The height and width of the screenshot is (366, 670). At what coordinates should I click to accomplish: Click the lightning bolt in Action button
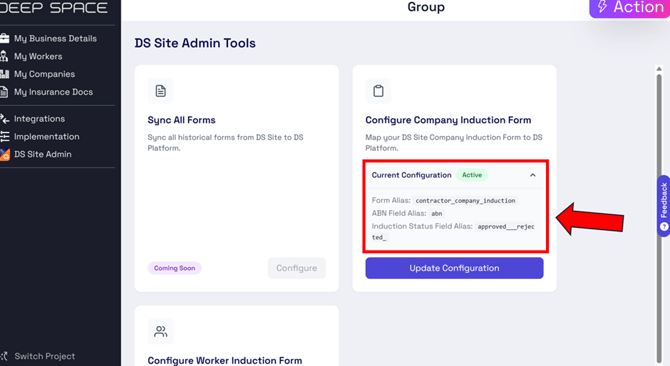click(x=602, y=6)
